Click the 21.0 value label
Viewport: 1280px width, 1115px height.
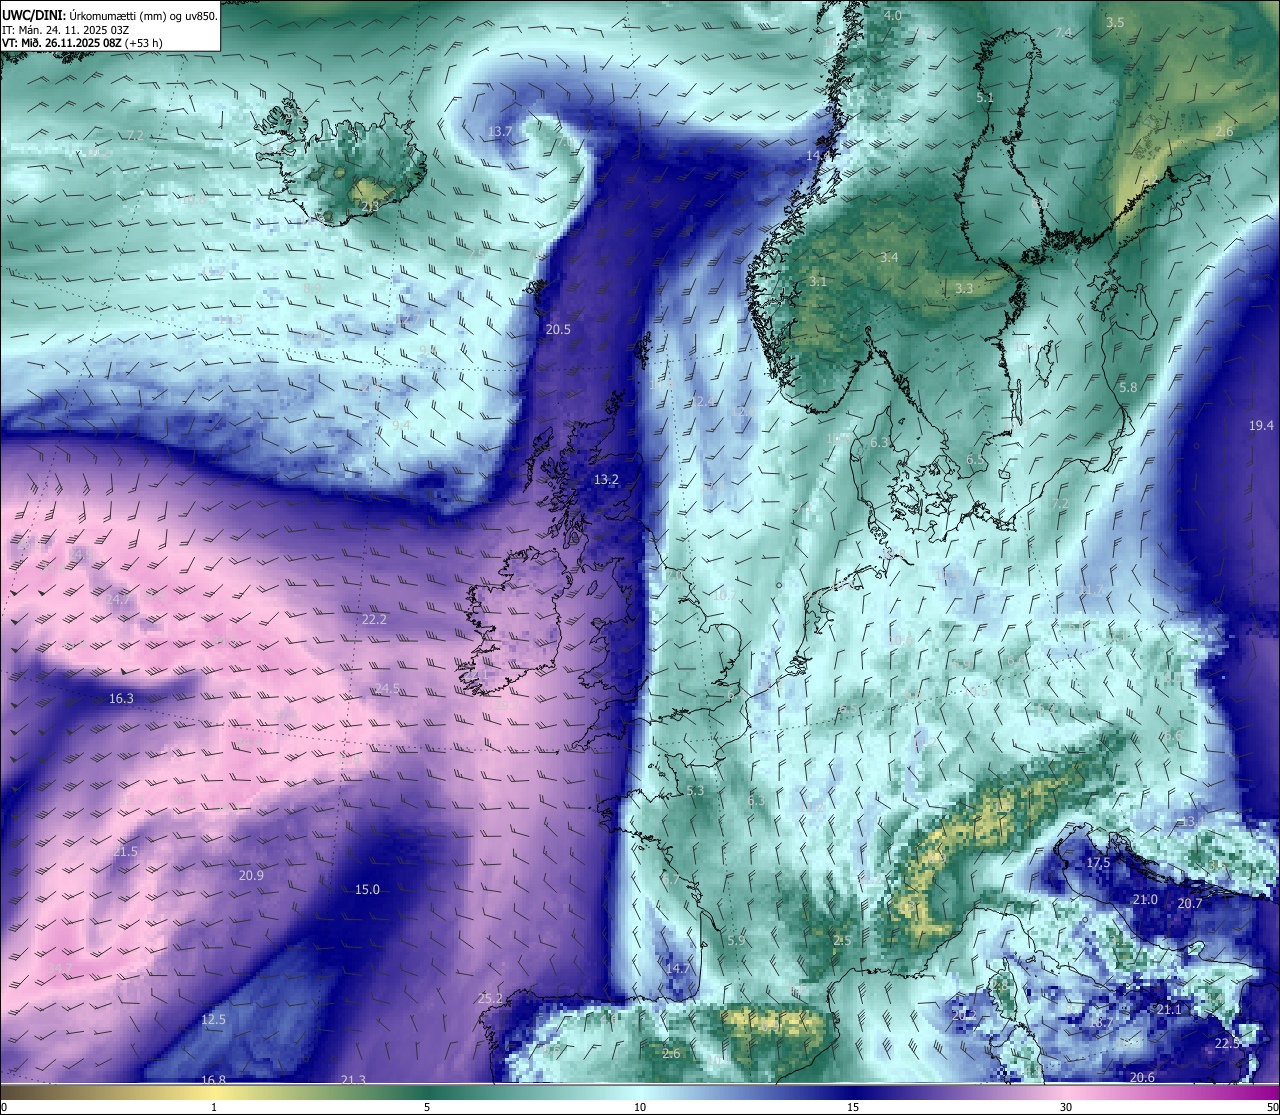click(x=1145, y=900)
